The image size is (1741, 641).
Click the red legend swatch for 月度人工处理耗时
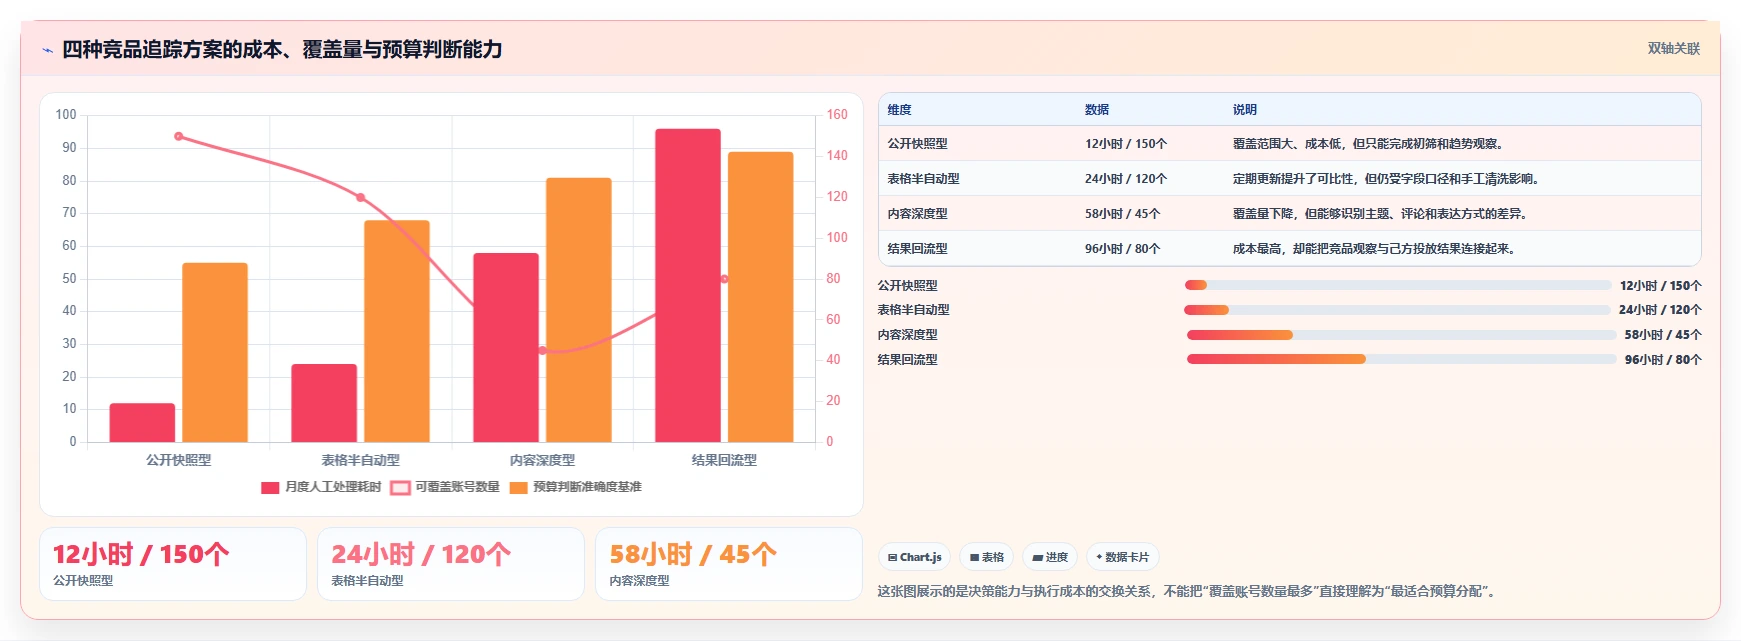(x=270, y=488)
